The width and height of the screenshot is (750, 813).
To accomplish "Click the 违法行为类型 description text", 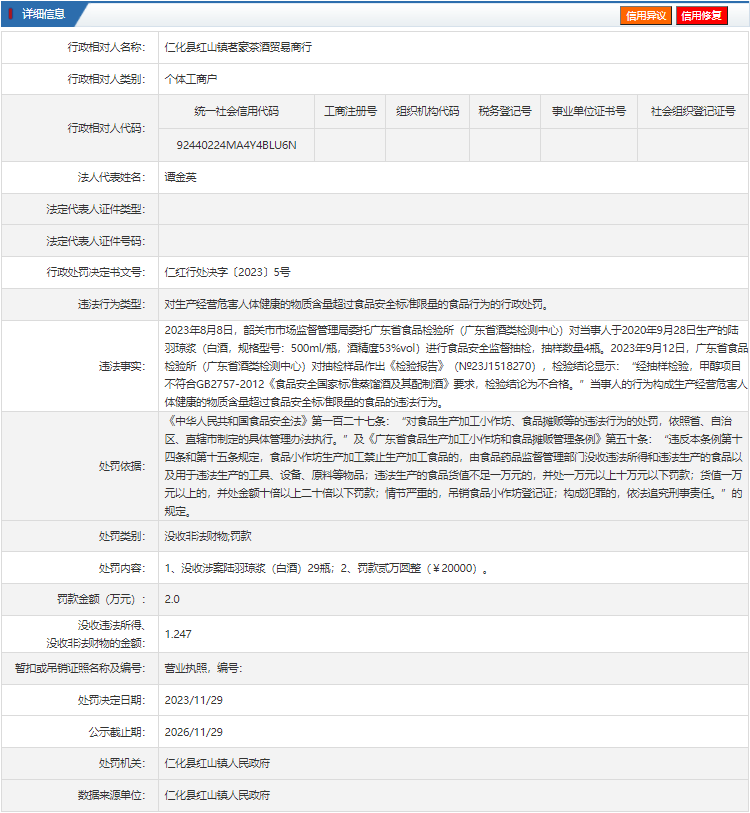I will pyautogui.click(x=357, y=304).
